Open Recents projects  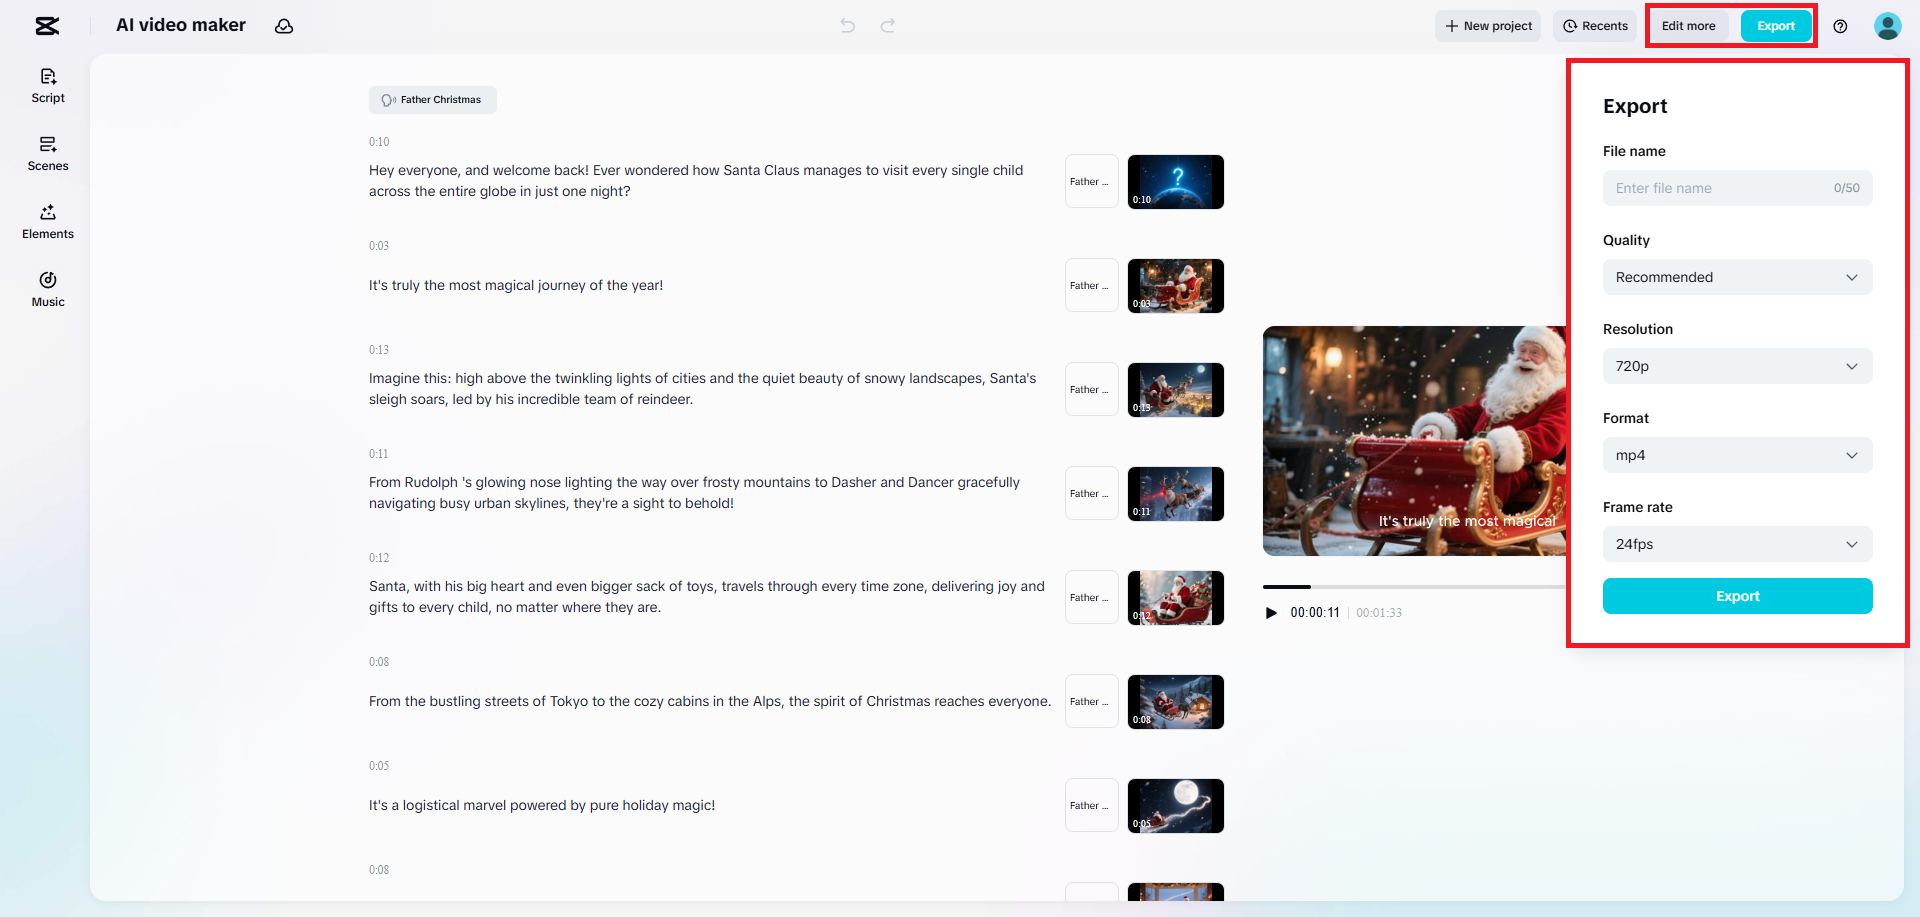tap(1595, 26)
